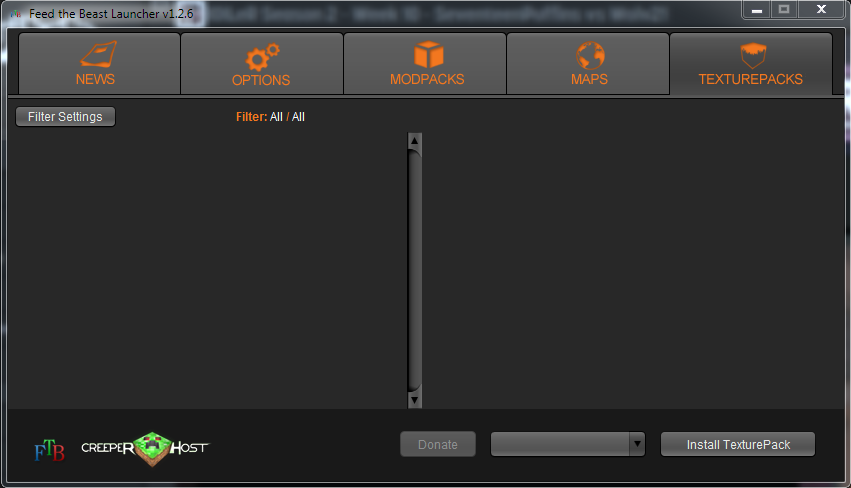Click the Maps globe icon
851x488 pixels.
[590, 55]
